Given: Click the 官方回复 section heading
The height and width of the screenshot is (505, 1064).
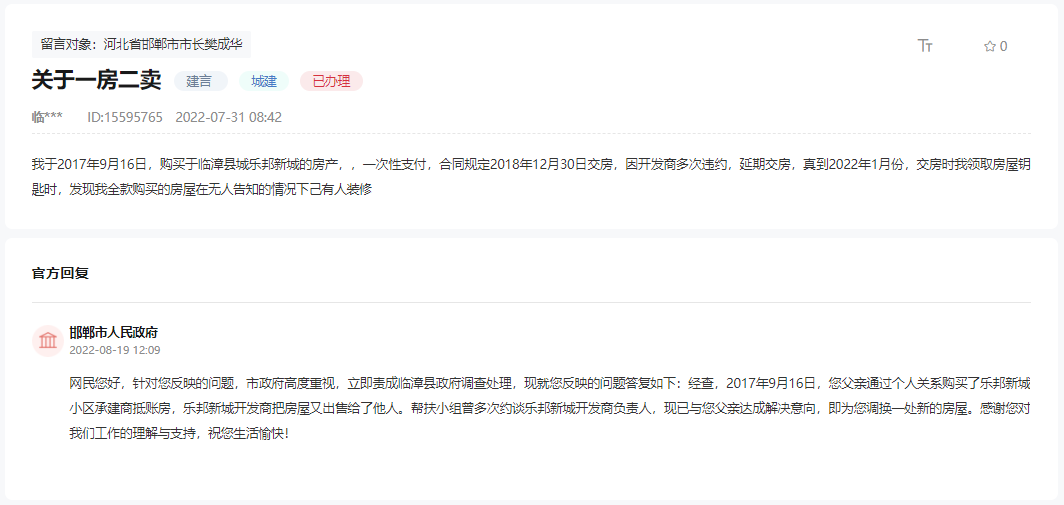Looking at the screenshot, I should point(60,274).
